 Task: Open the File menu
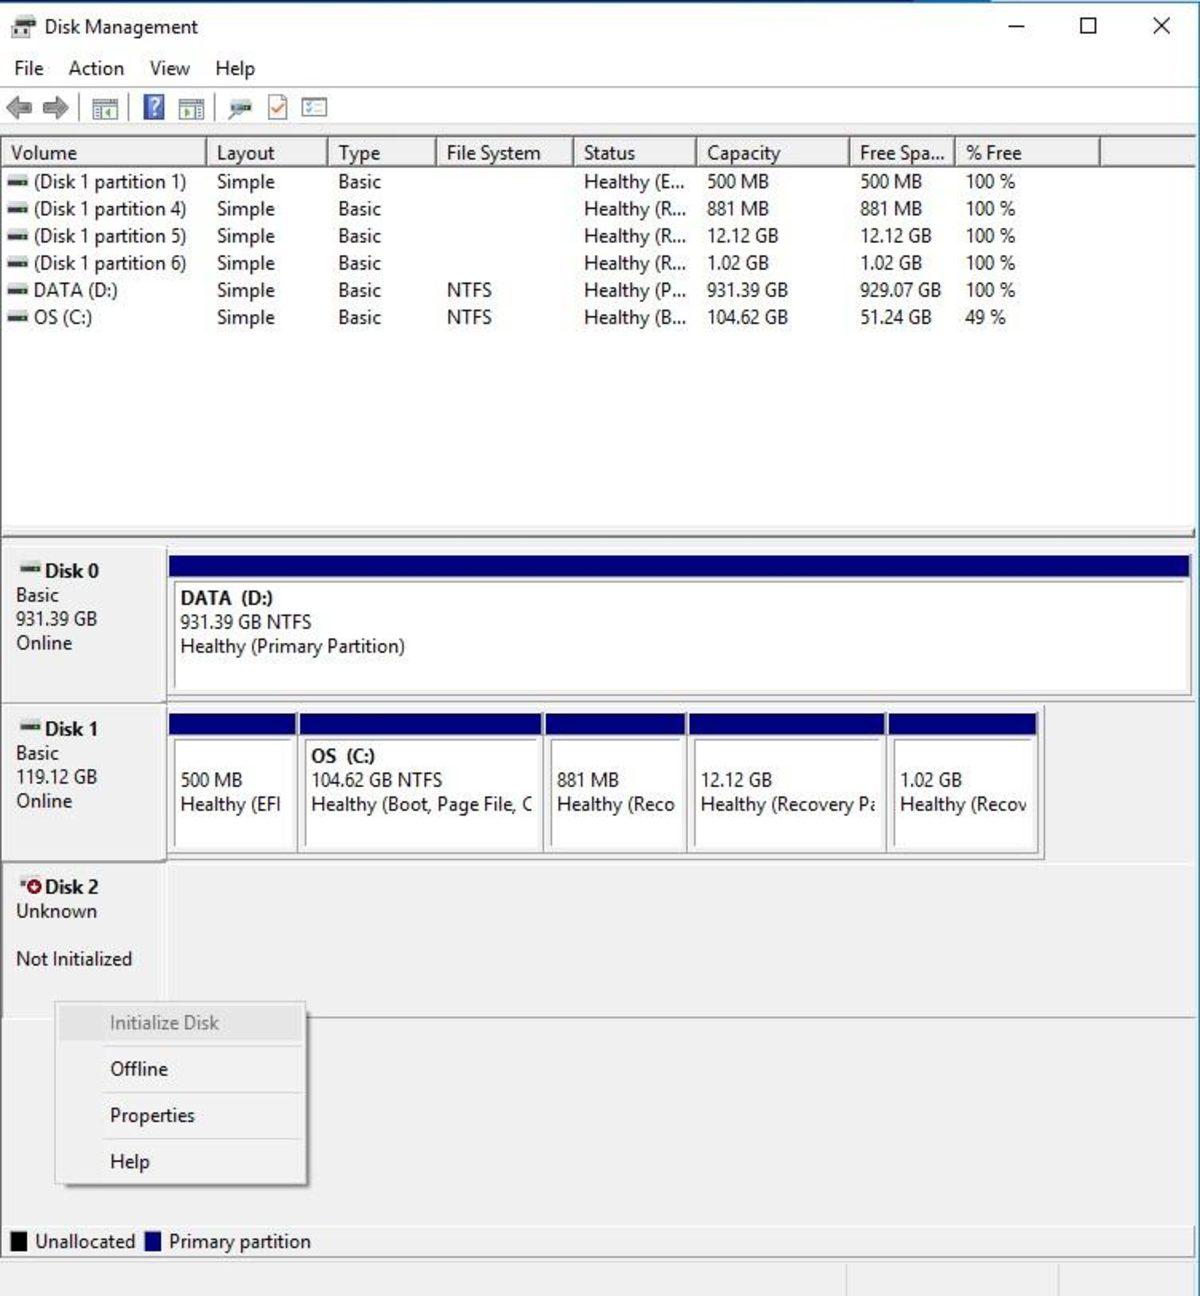tap(28, 68)
